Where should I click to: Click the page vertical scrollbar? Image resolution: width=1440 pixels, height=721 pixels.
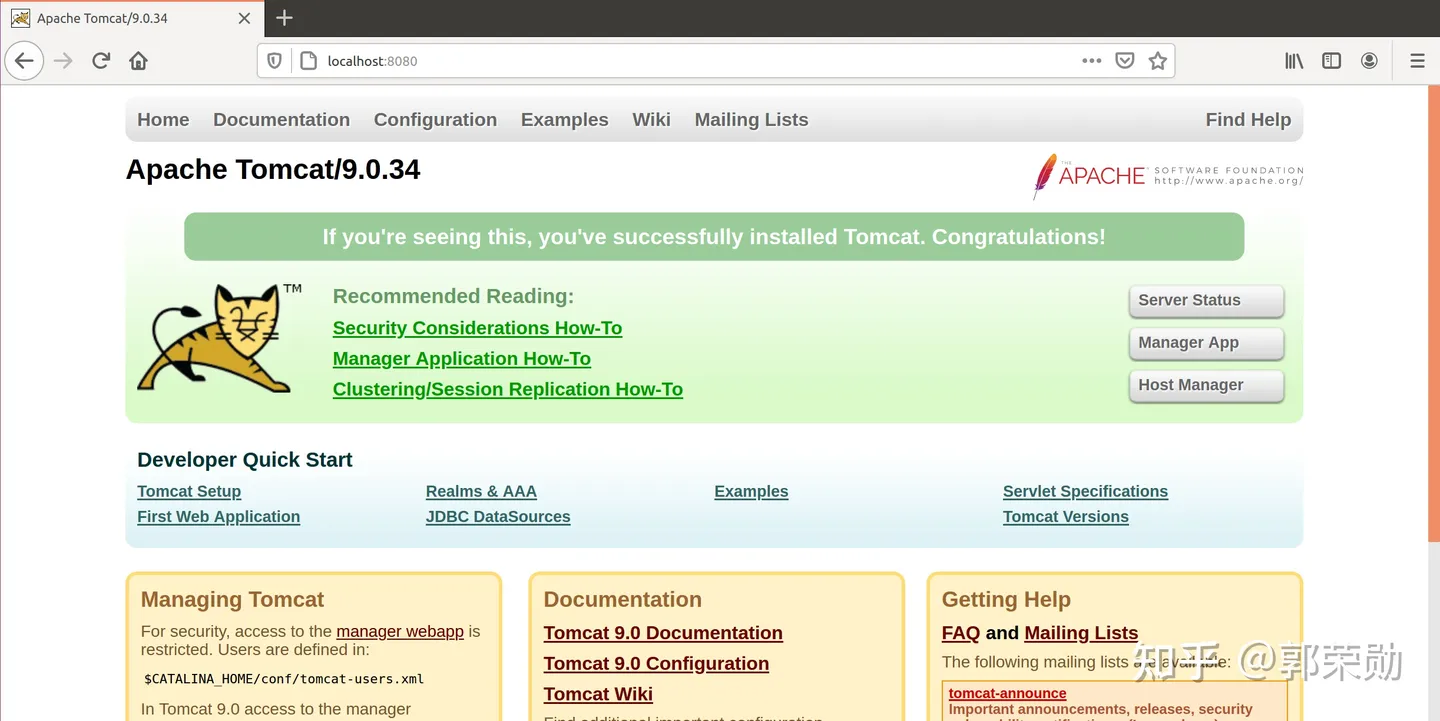(x=1433, y=402)
